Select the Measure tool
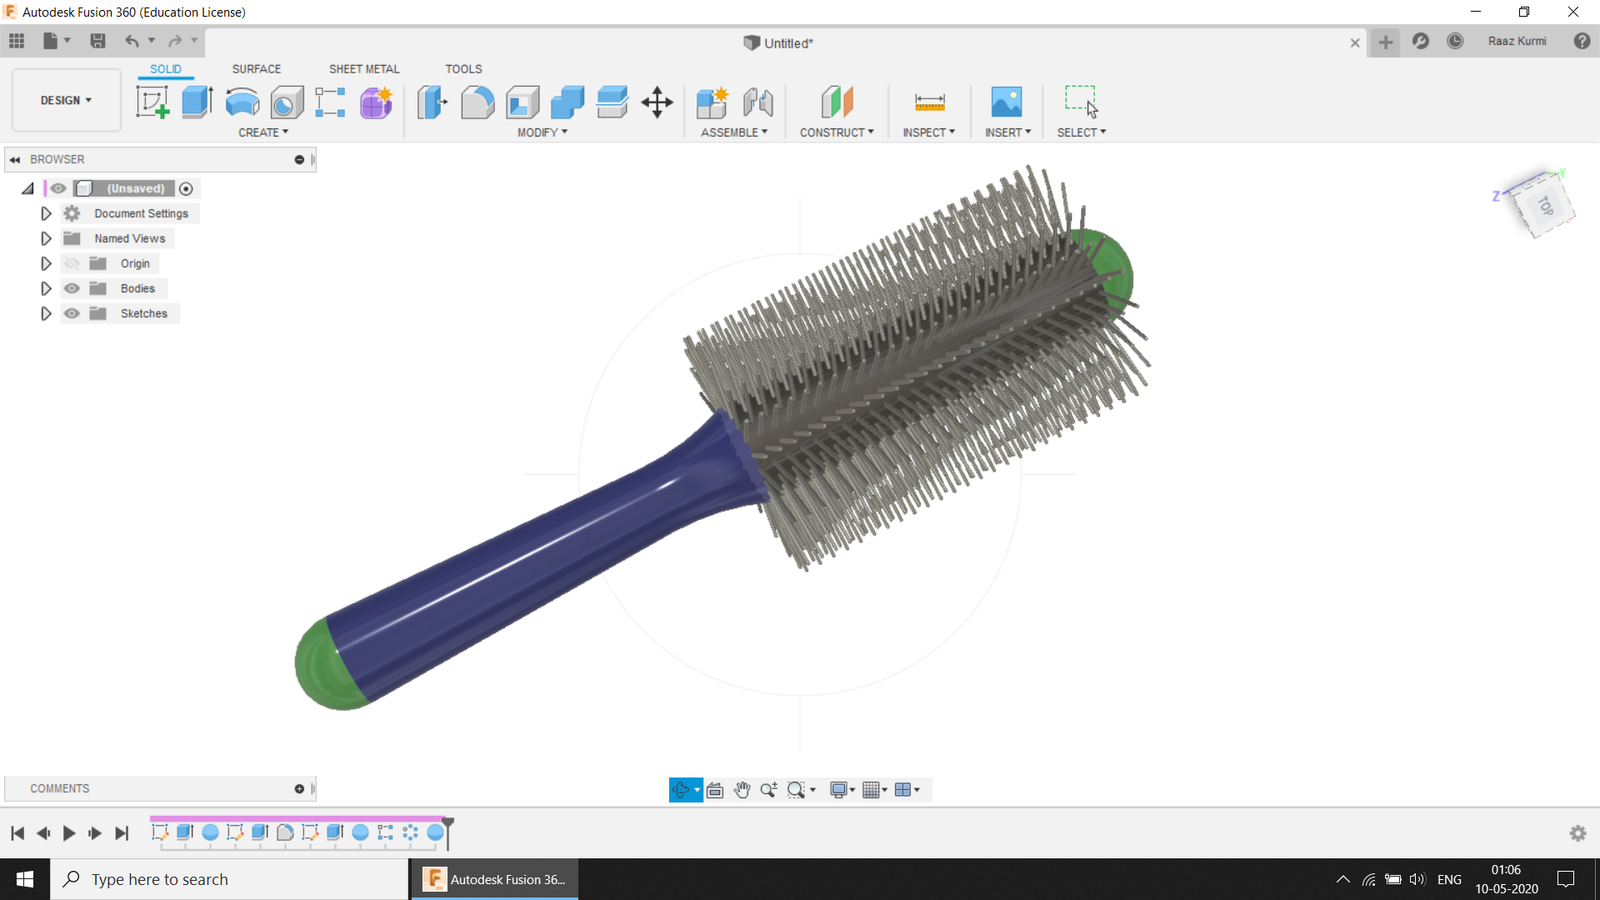 click(x=929, y=102)
